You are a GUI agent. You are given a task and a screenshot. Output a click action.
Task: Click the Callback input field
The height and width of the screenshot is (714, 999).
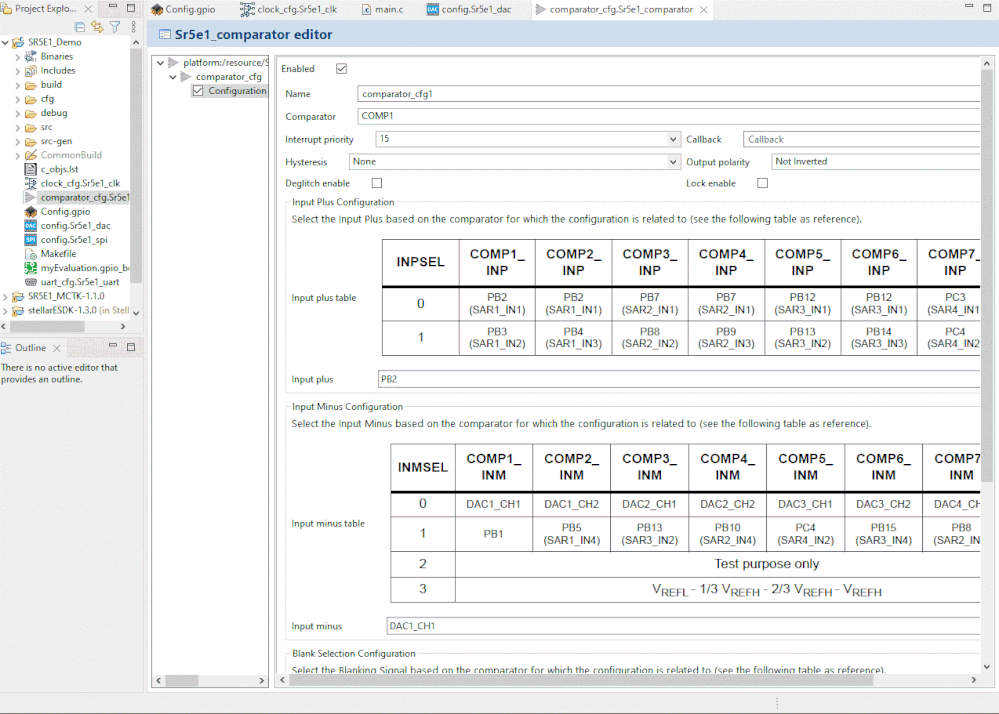point(861,139)
